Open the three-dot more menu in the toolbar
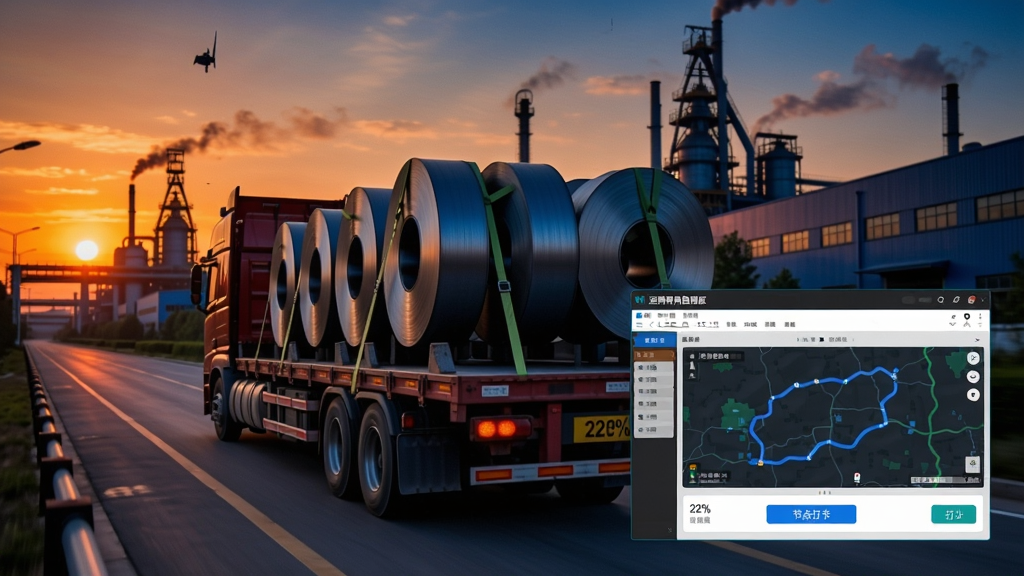The image size is (1024, 576). (980, 316)
